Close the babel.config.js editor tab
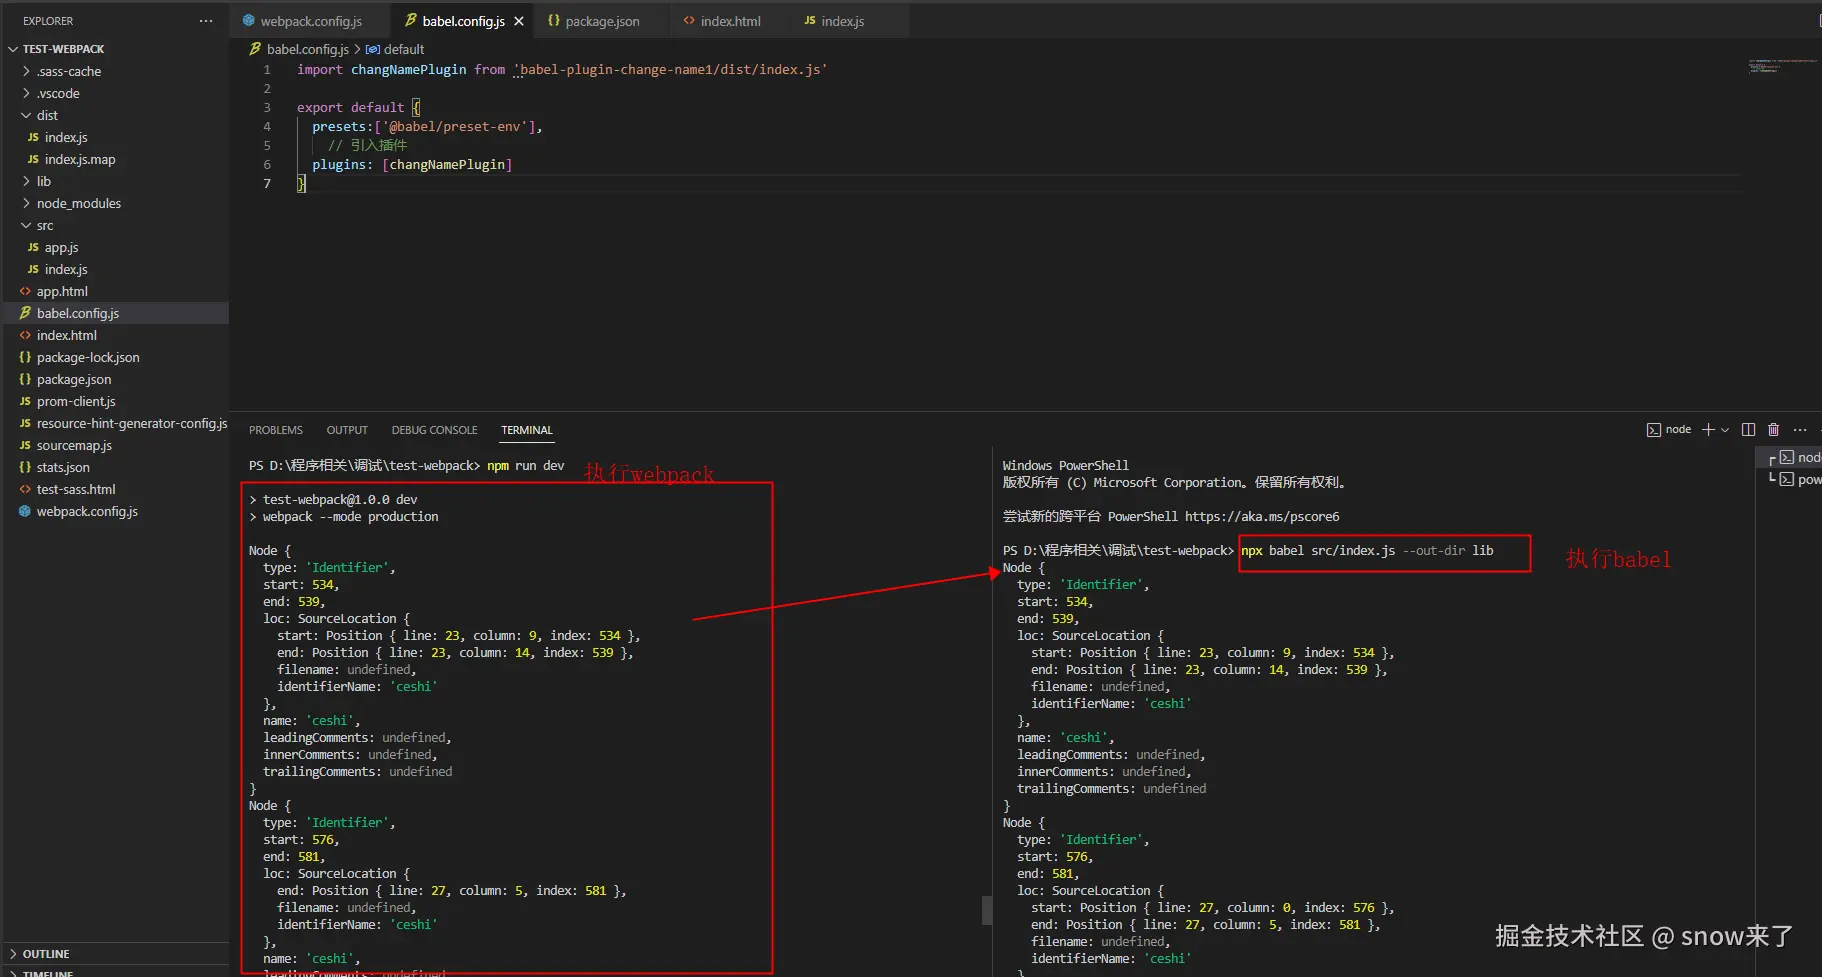The width and height of the screenshot is (1822, 977). point(519,21)
